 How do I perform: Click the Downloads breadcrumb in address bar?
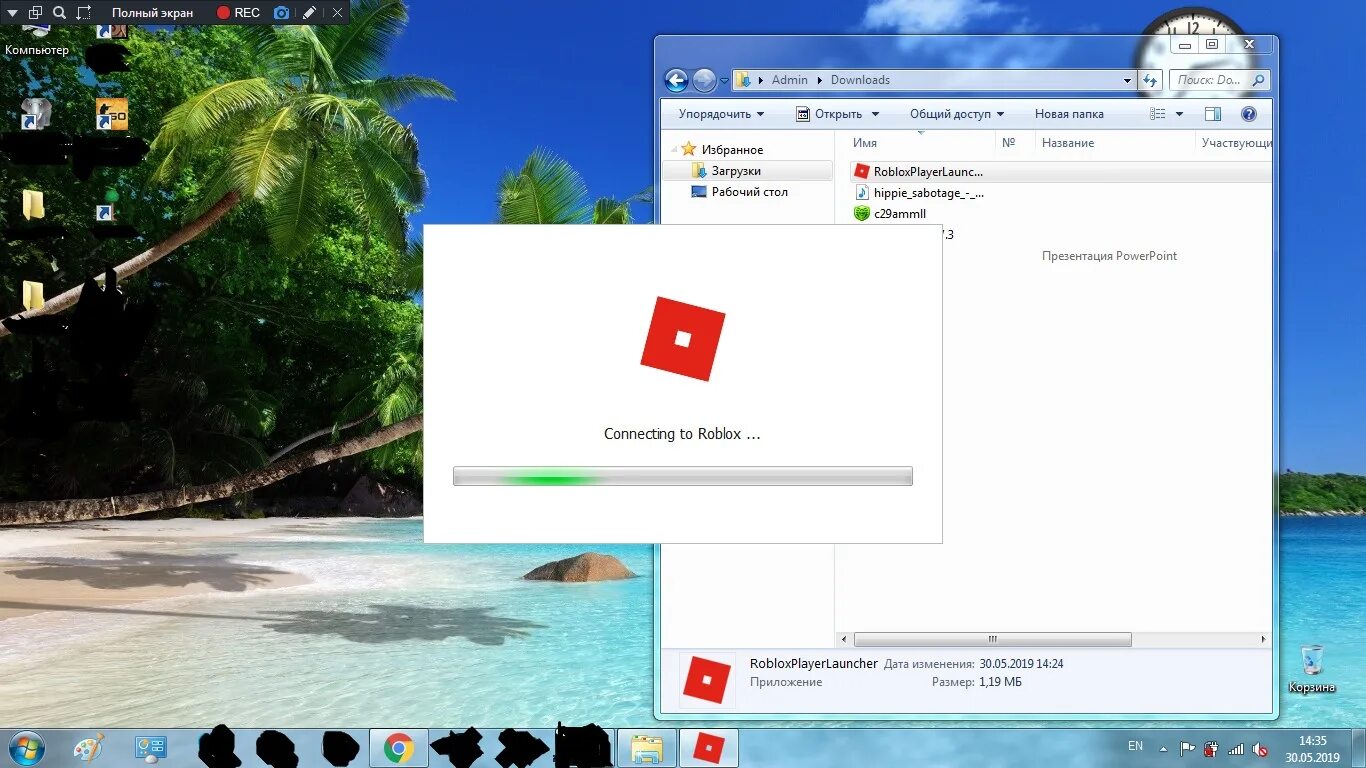(x=860, y=80)
